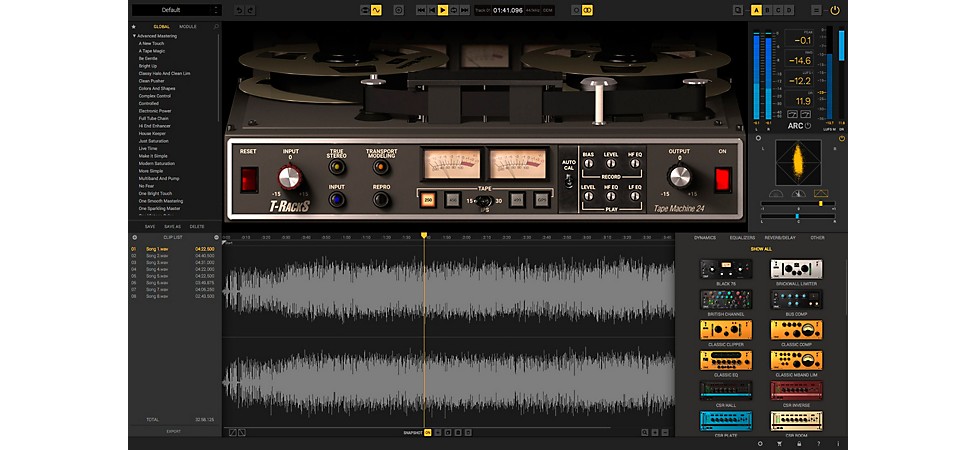Select comparison slot C

(778, 10)
